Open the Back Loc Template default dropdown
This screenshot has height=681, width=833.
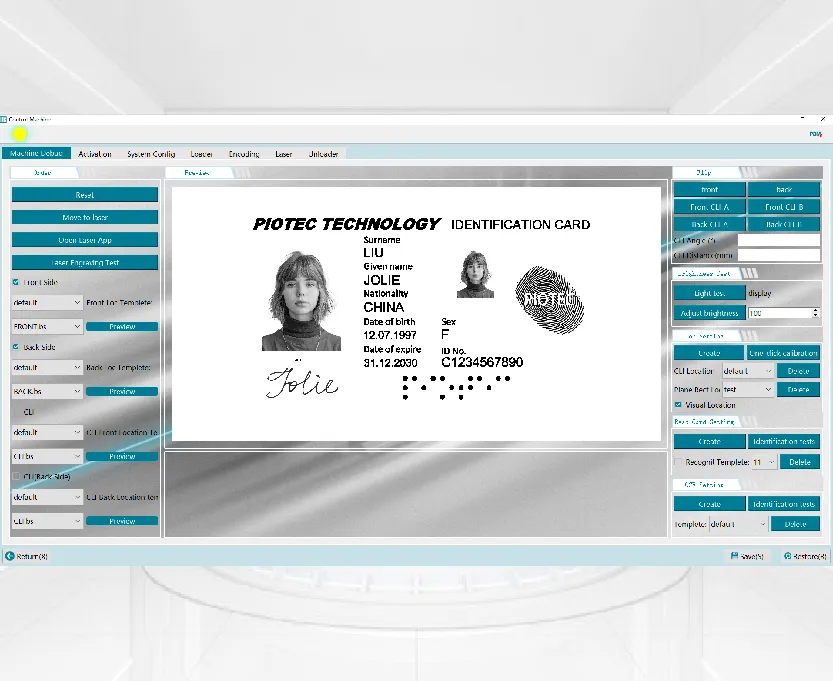click(x=47, y=368)
